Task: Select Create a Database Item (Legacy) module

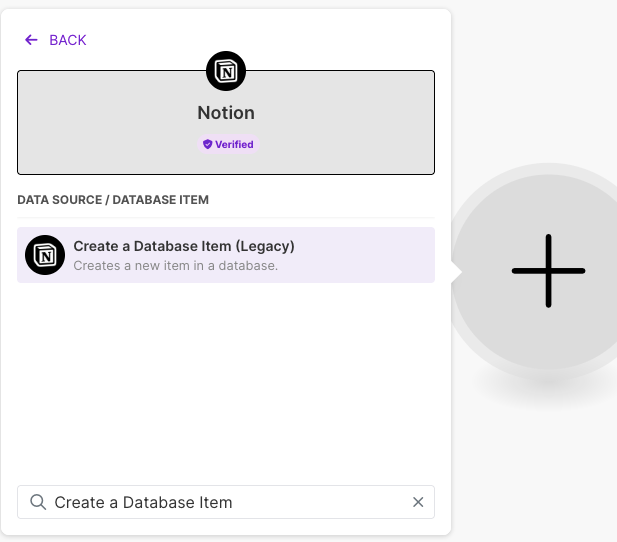Action: click(184, 246)
